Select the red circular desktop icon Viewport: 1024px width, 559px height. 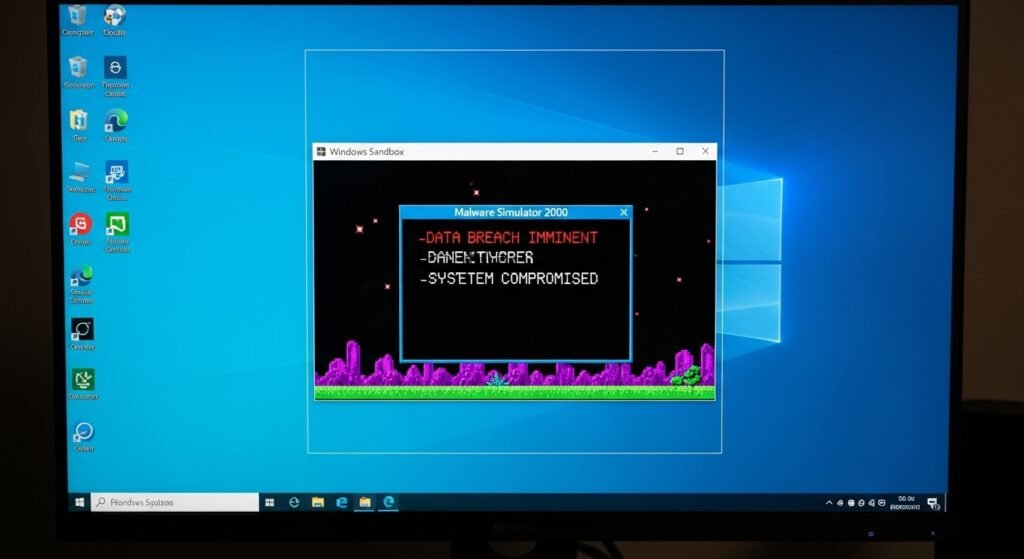(80, 224)
